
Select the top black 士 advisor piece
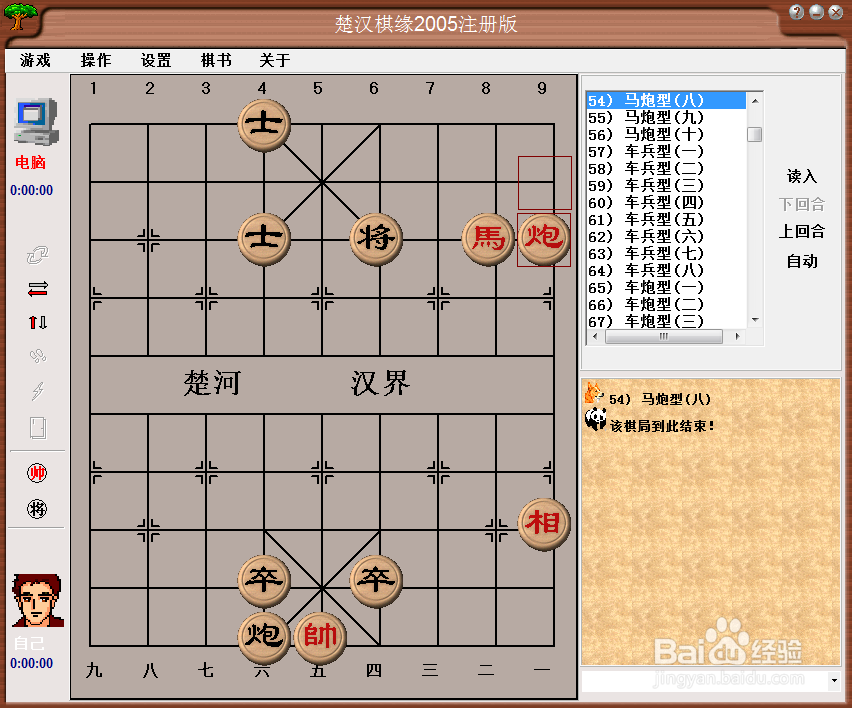(264, 126)
